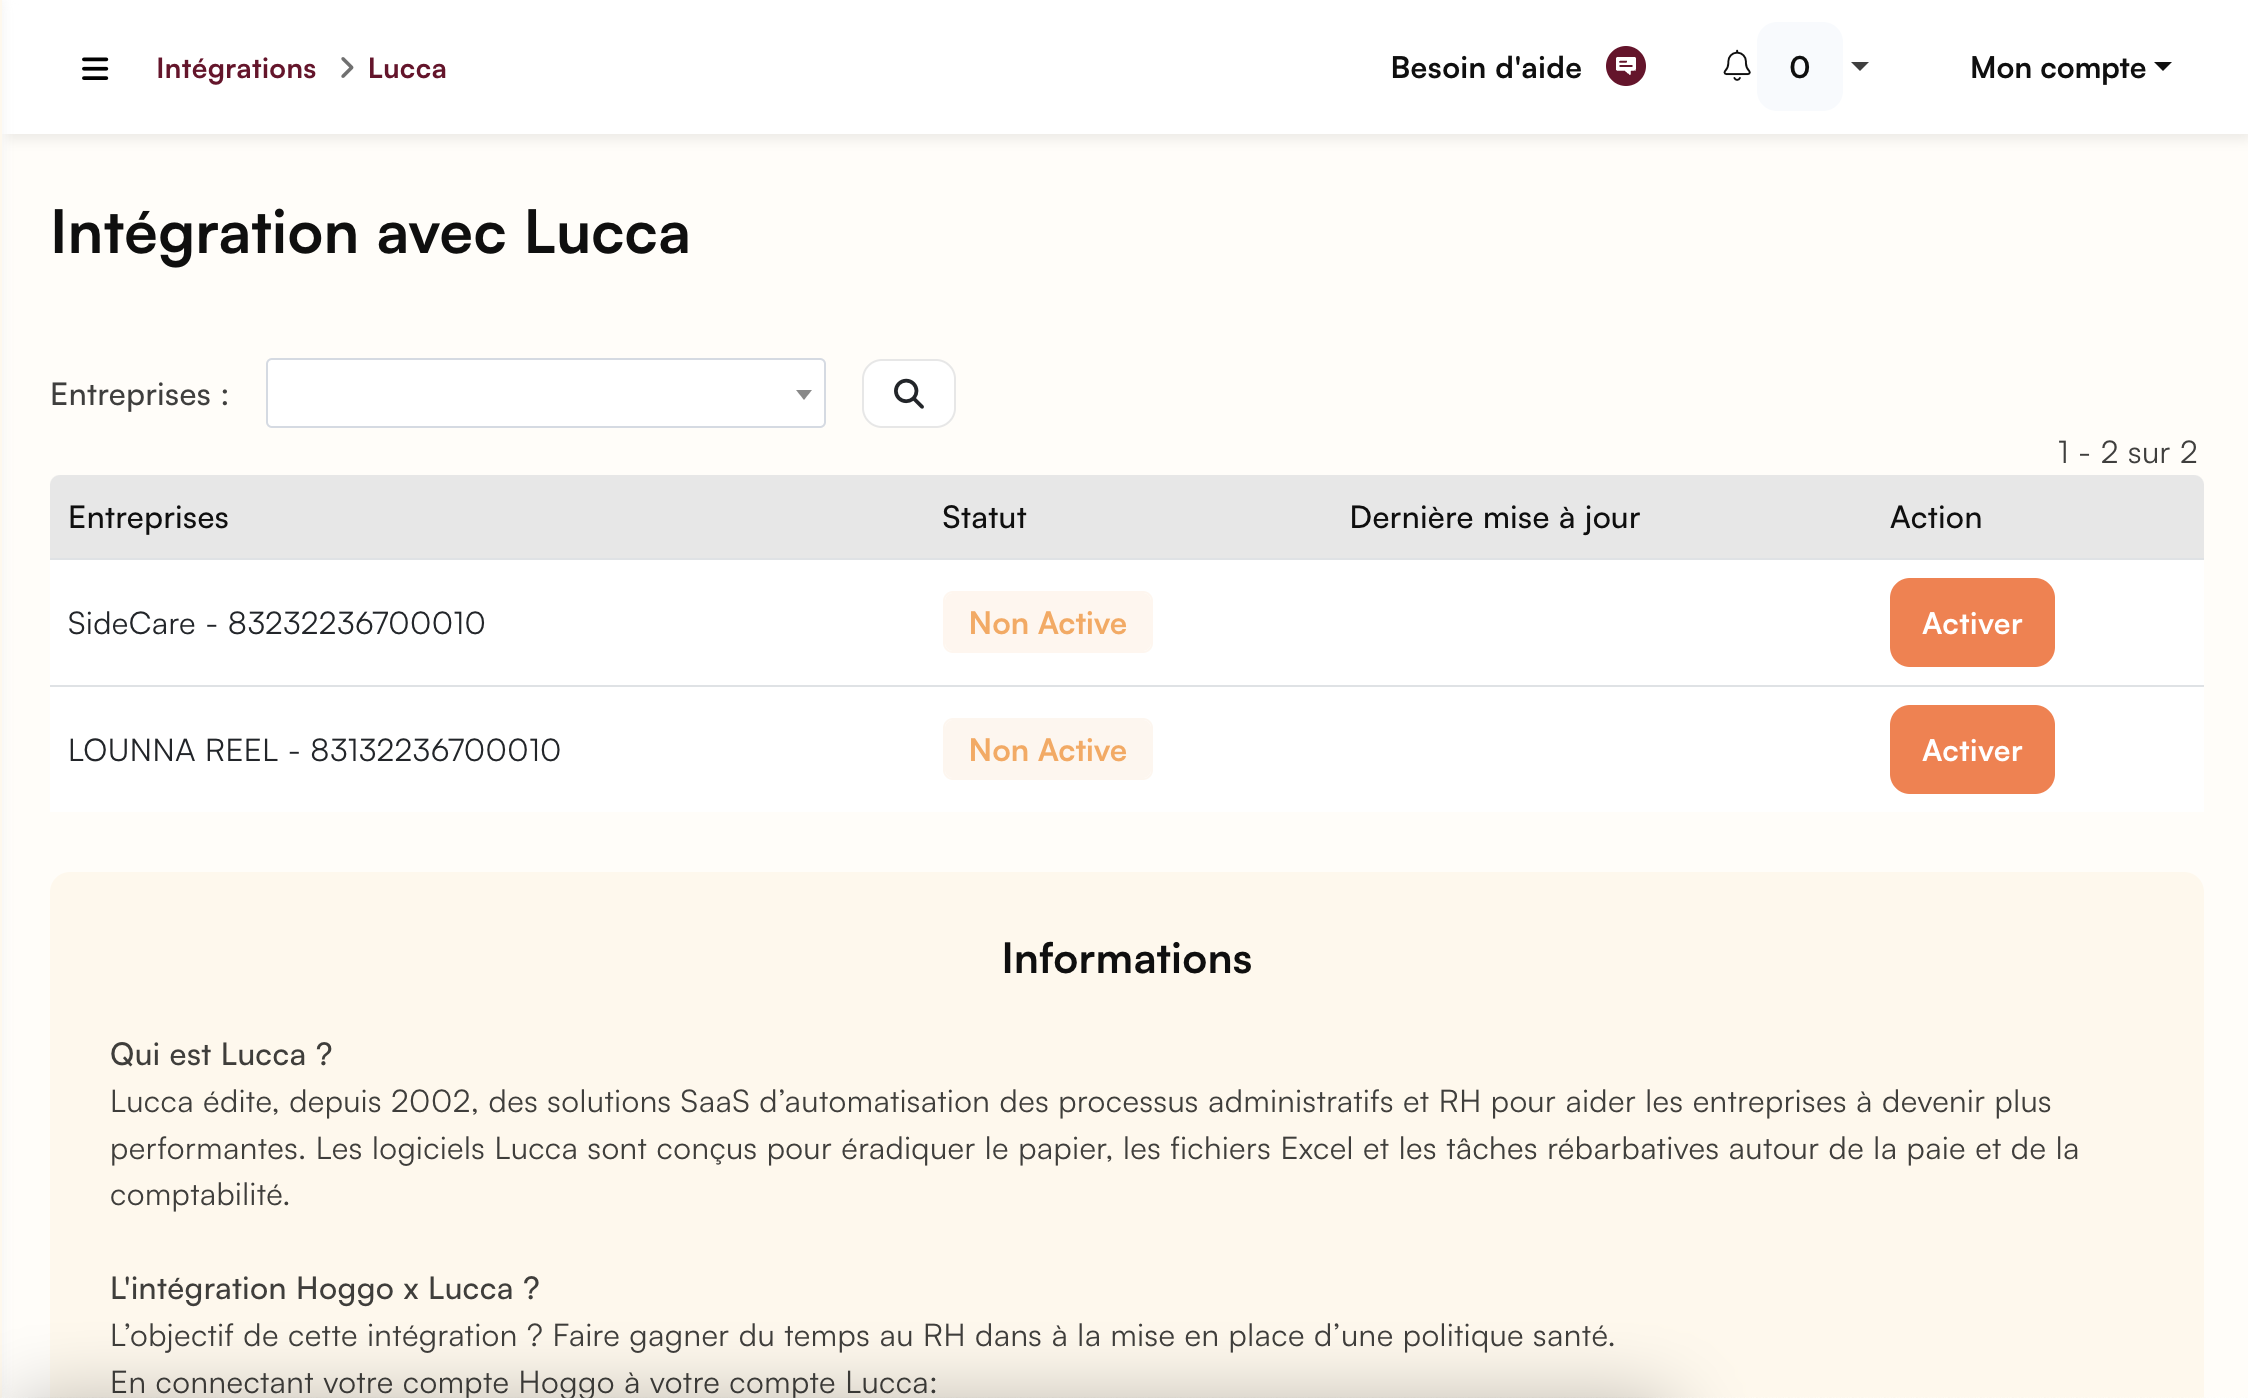The height and width of the screenshot is (1398, 2248).
Task: Activate integration for LOUNNA REEL
Action: pos(1971,750)
